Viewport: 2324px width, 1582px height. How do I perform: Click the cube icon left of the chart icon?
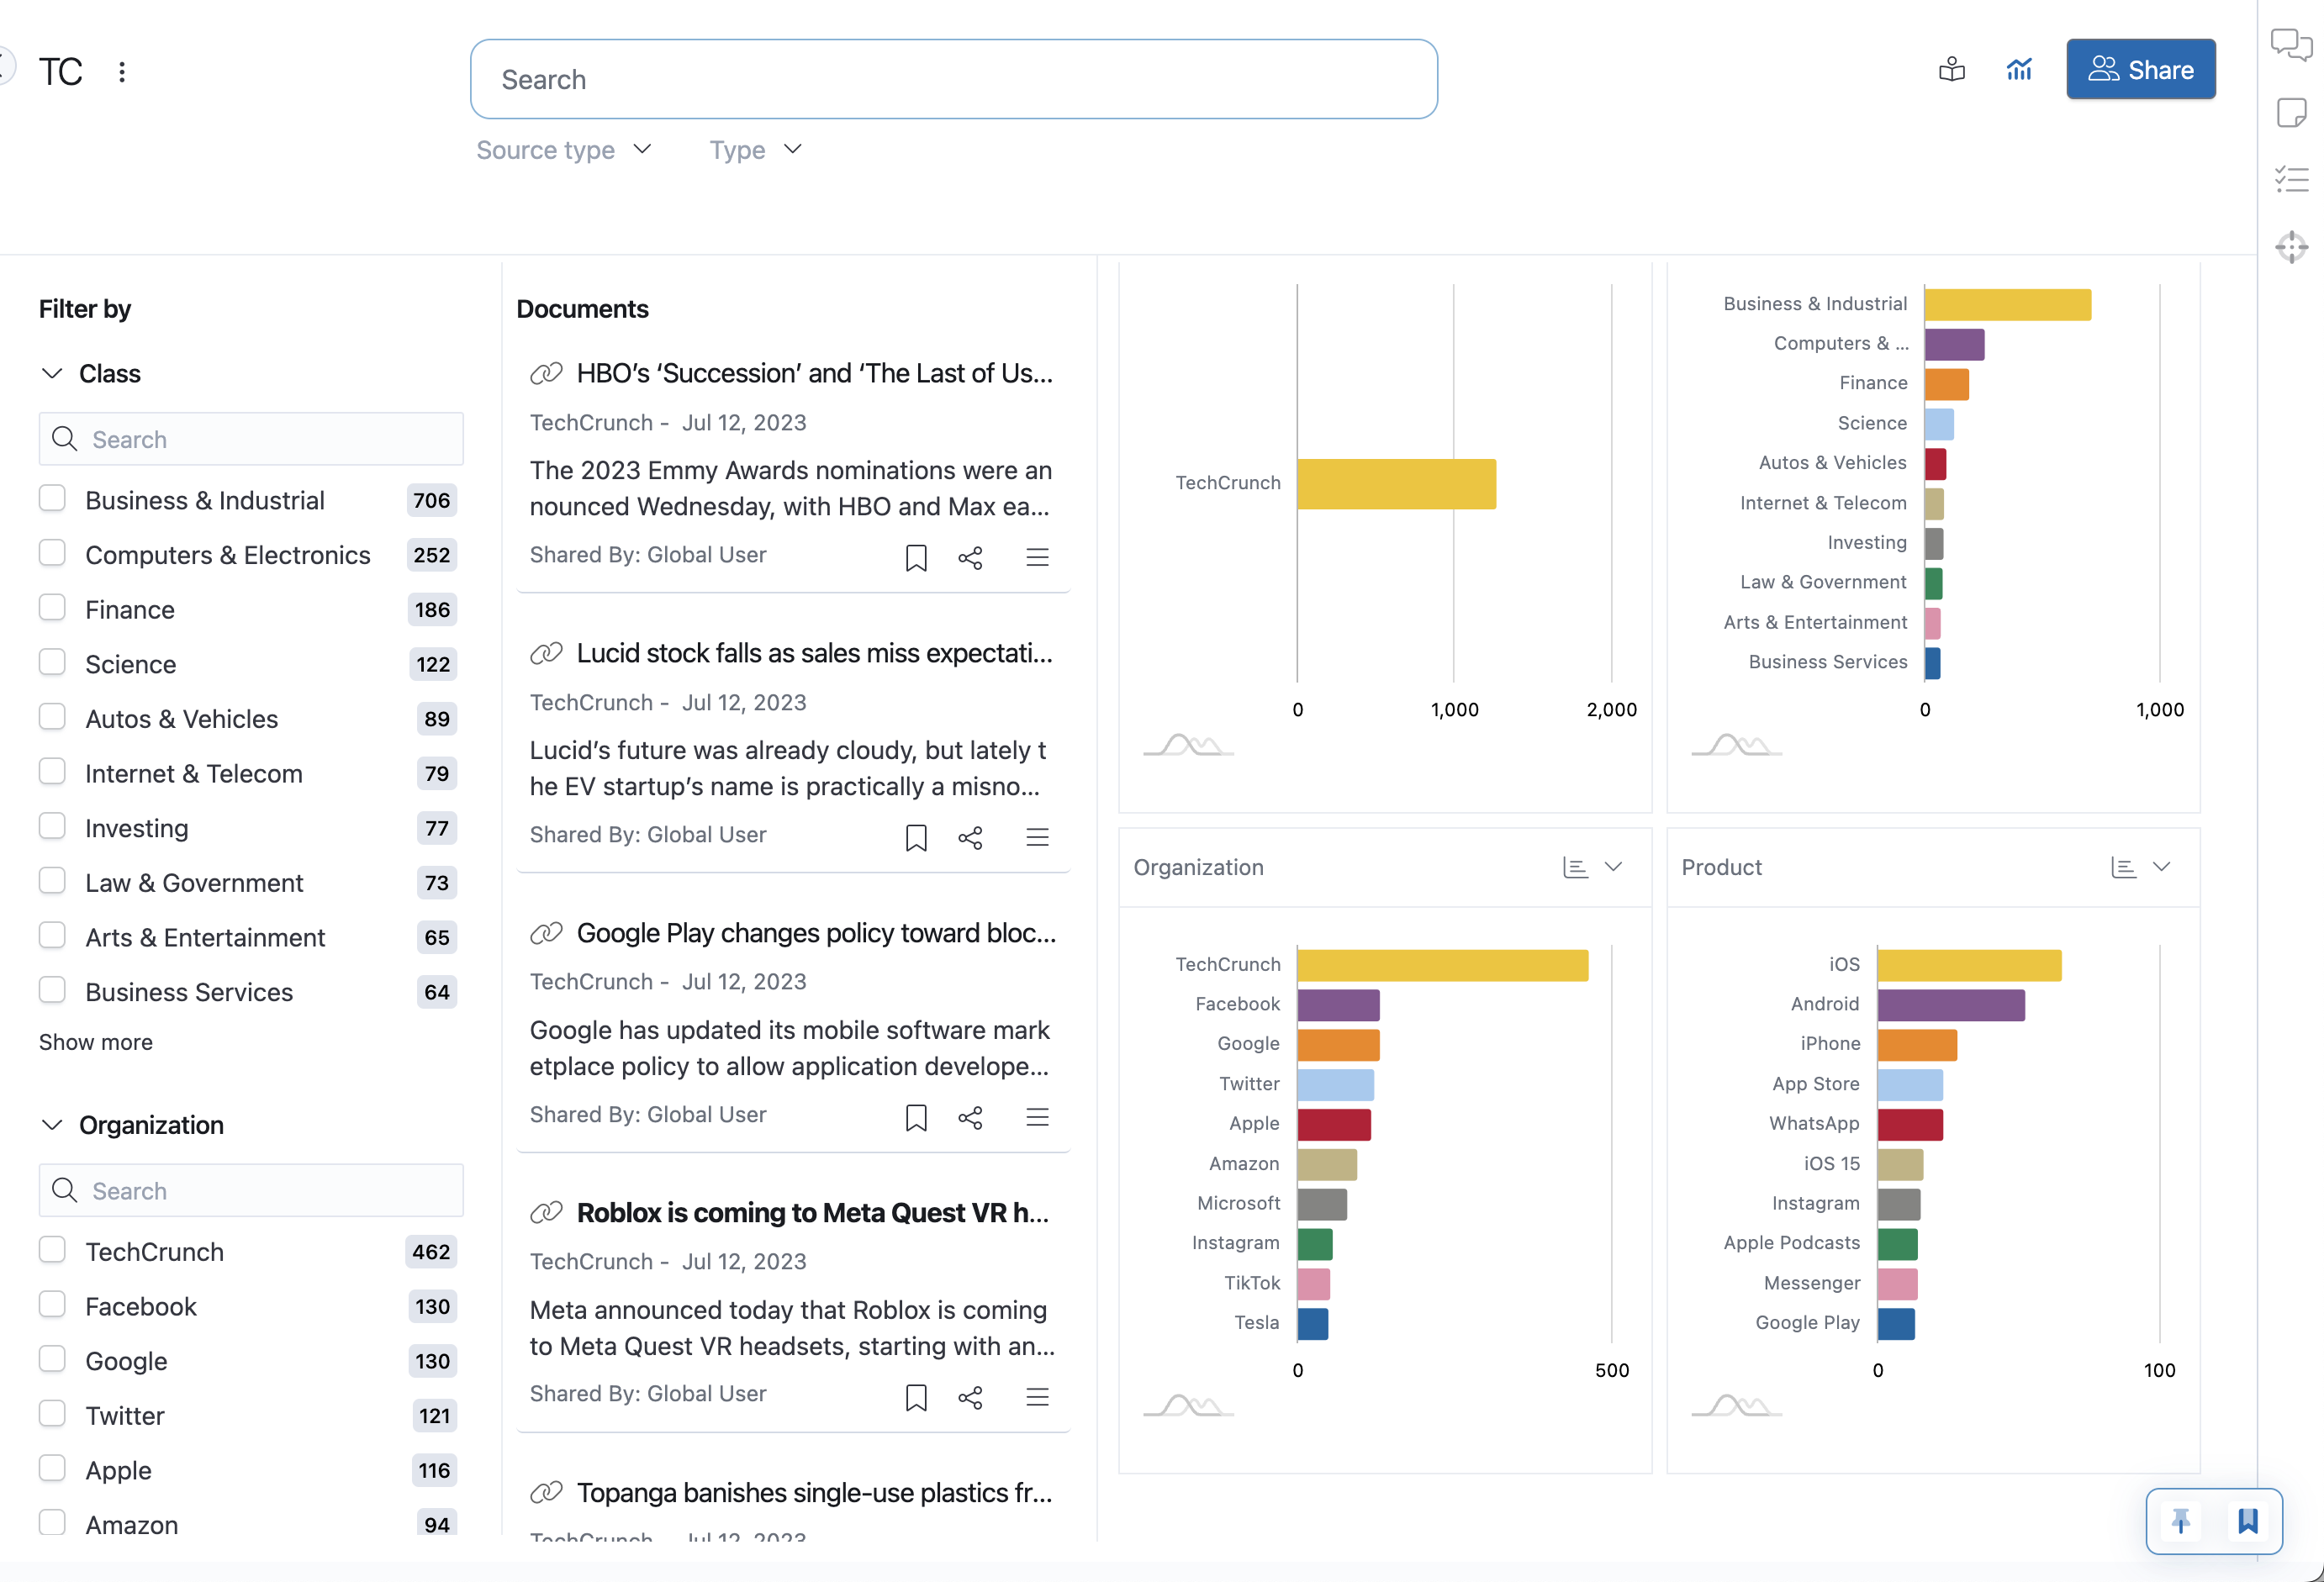1951,69
